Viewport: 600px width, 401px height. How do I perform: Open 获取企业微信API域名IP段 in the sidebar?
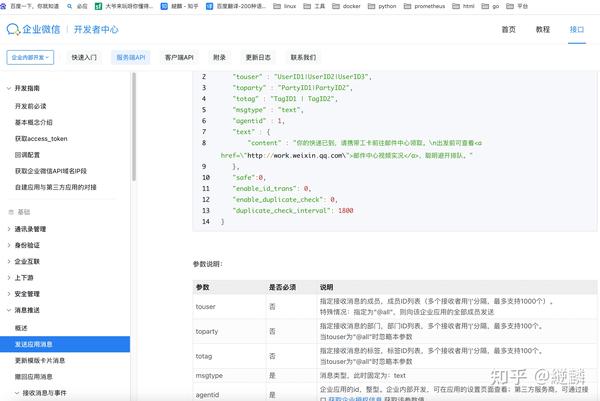point(51,171)
